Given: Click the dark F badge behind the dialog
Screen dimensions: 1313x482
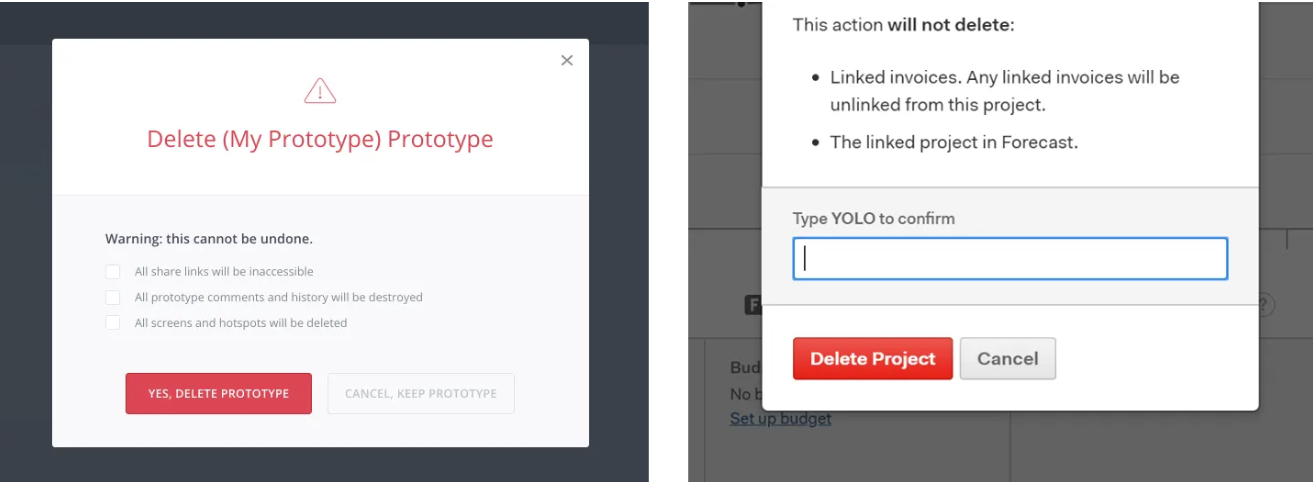Looking at the screenshot, I should [754, 305].
